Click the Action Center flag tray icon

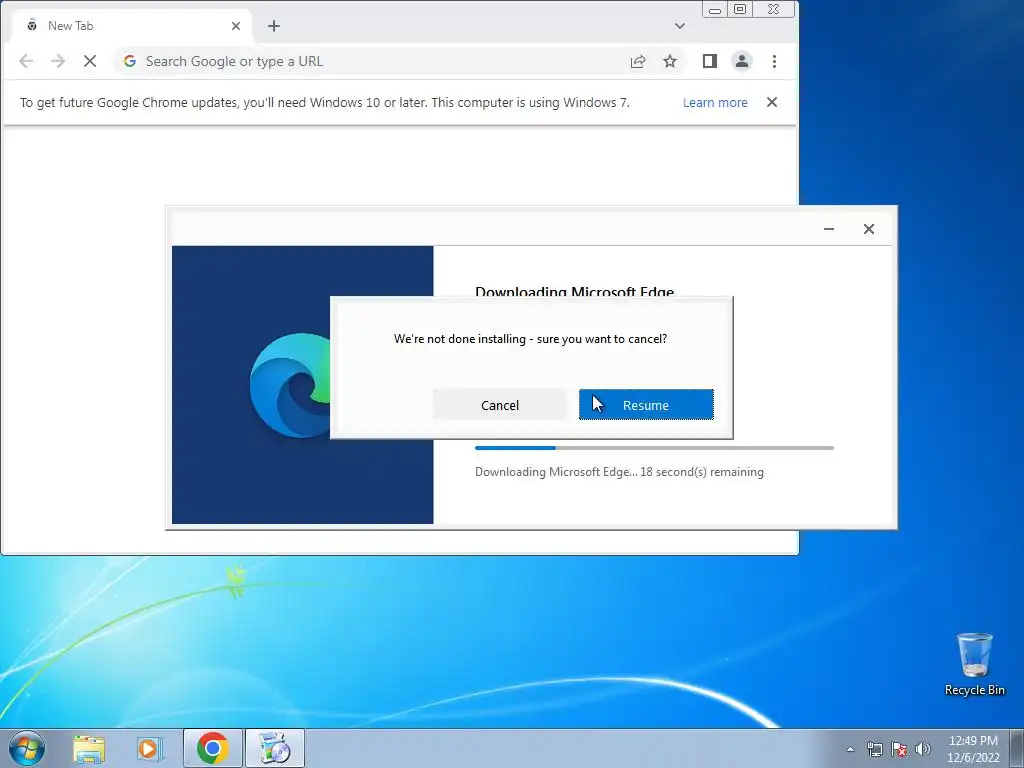899,749
